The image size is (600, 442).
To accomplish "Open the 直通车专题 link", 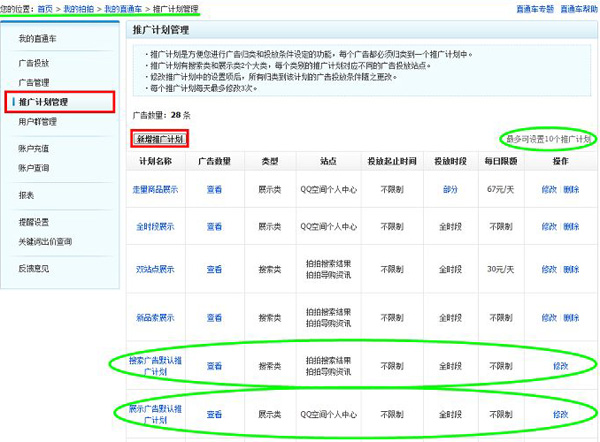I will 535,9.
